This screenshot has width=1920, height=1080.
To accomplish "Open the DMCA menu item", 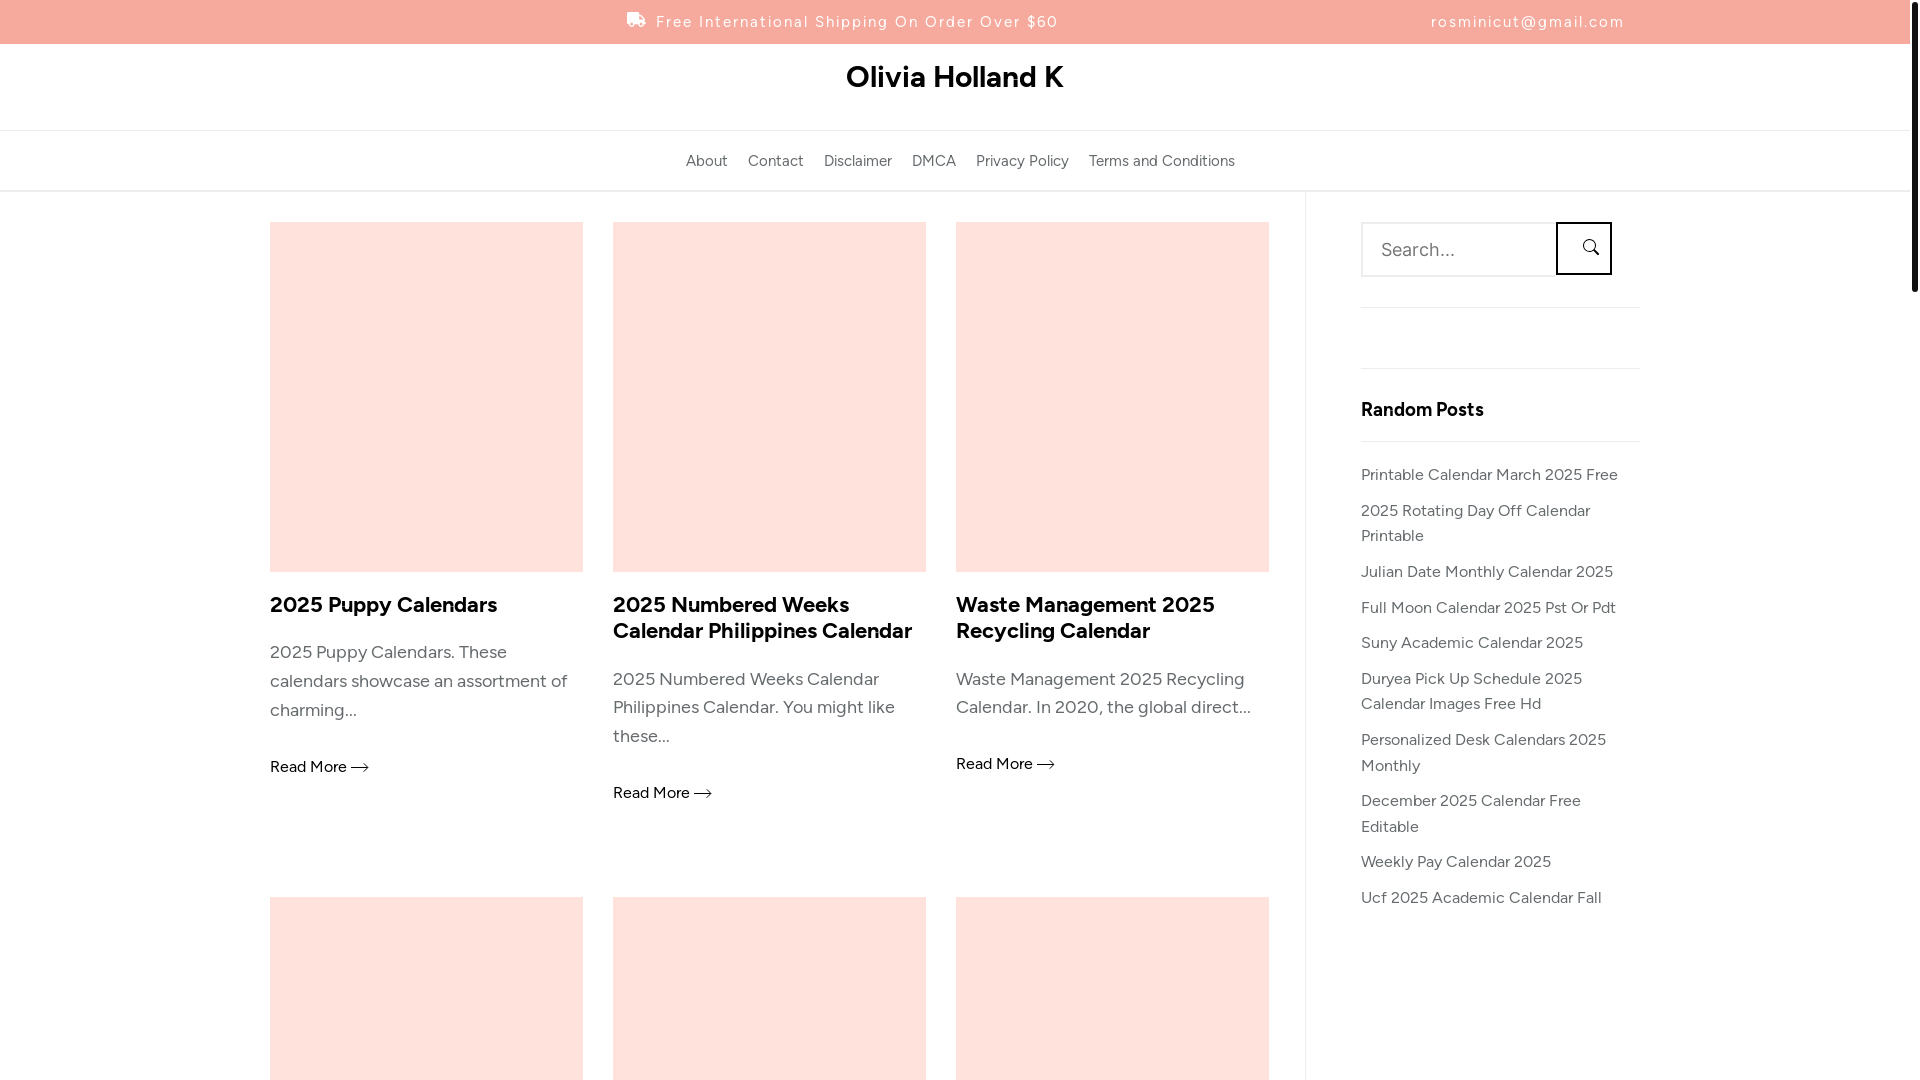I will [x=933, y=161].
